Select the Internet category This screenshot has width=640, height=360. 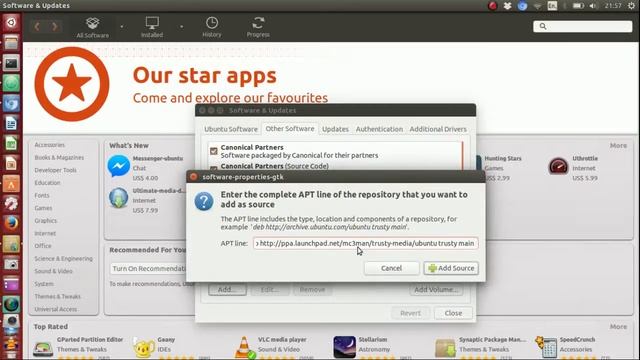45,233
